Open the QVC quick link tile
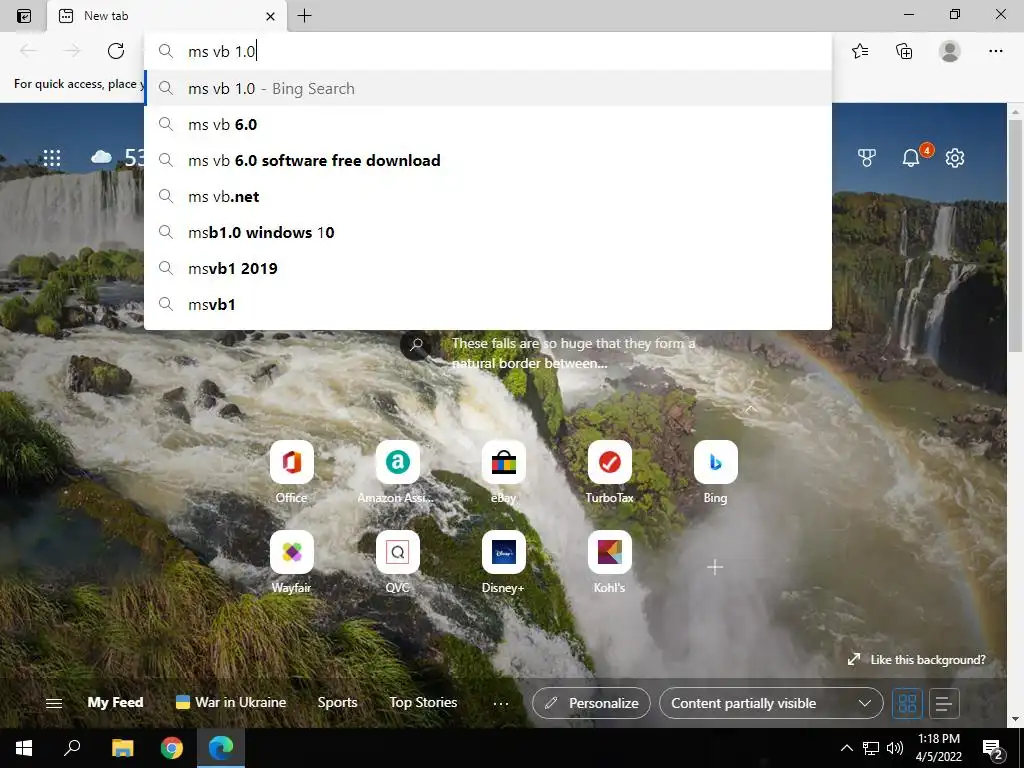Screen dimensions: 1024x768 click(397, 552)
